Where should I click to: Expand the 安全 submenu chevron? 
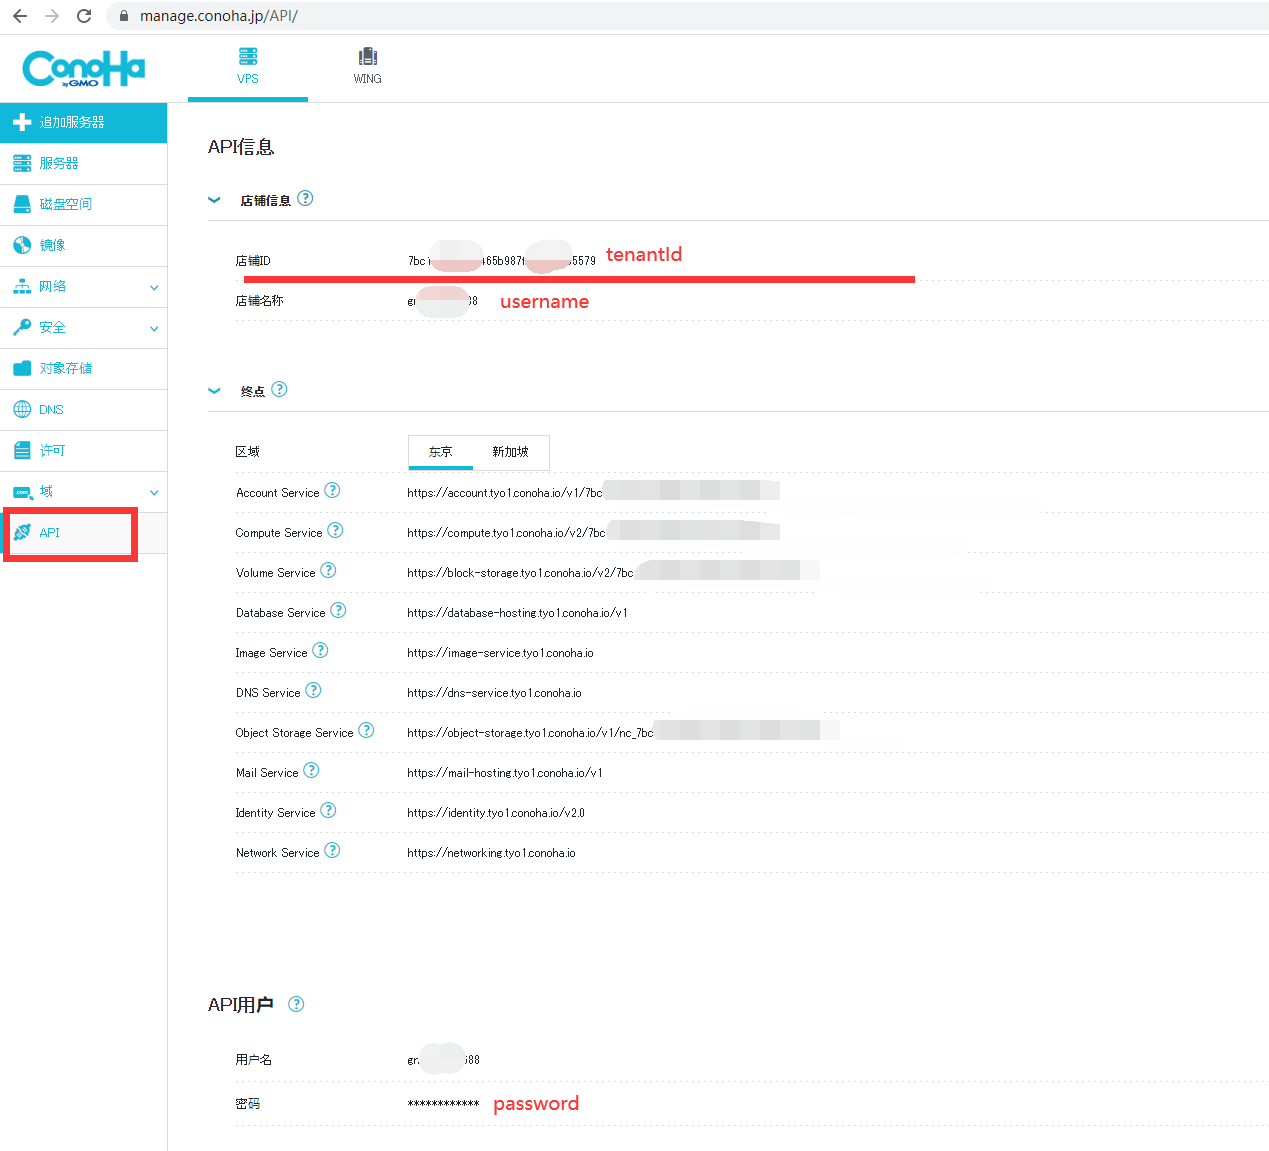coord(154,329)
